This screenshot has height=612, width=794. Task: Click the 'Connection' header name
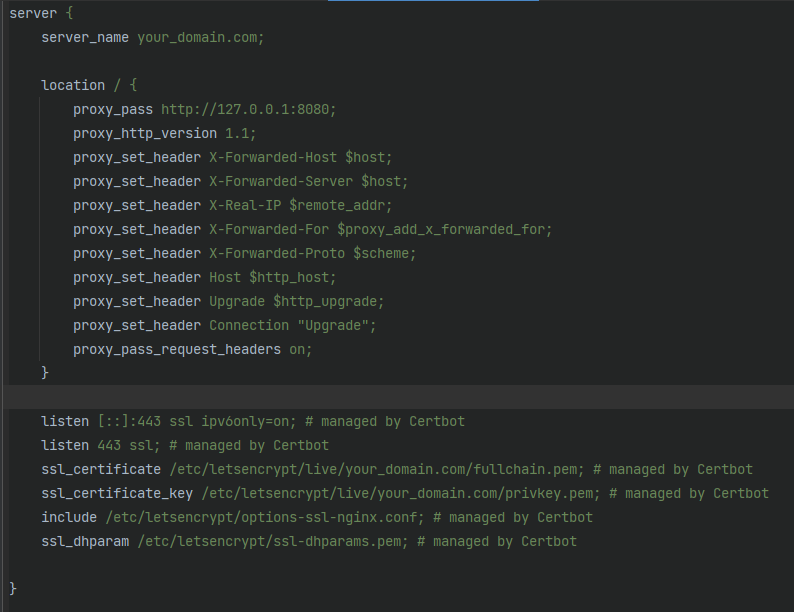point(249,325)
